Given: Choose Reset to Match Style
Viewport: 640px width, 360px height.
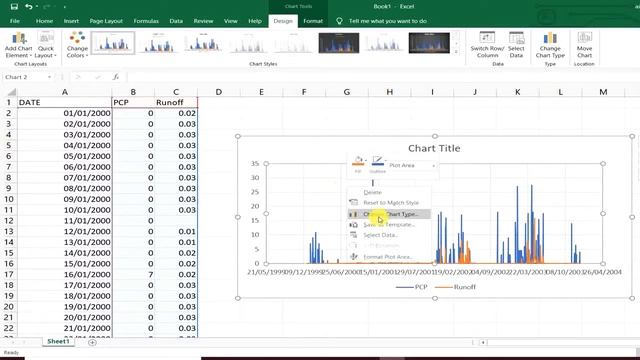Looking at the screenshot, I should click(389, 203).
